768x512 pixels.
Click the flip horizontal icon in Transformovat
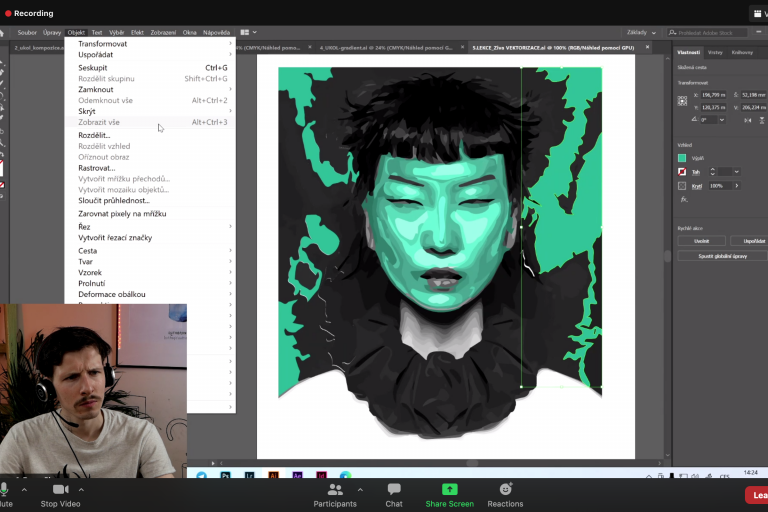click(748, 120)
